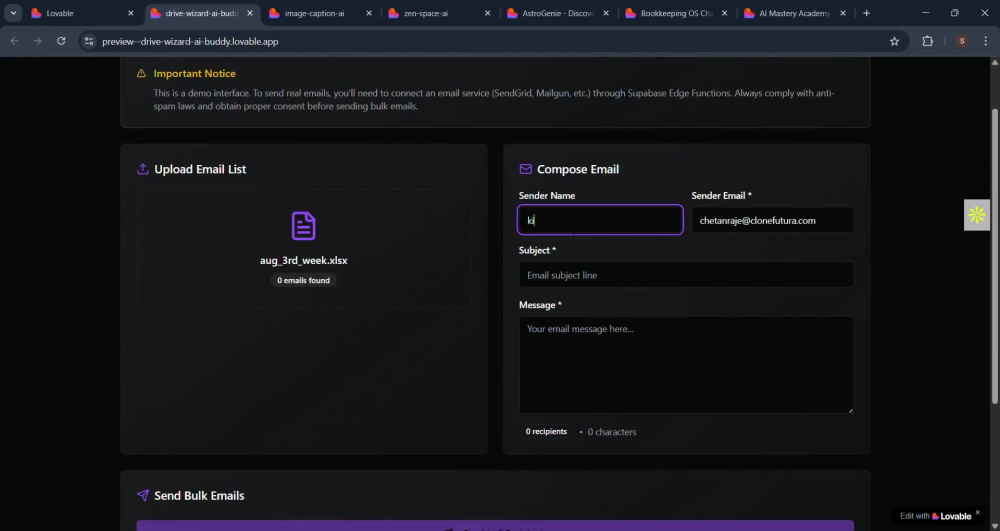Focus the Sender Name field
Image resolution: width=1000 pixels, height=531 pixels.
pyautogui.click(x=600, y=220)
